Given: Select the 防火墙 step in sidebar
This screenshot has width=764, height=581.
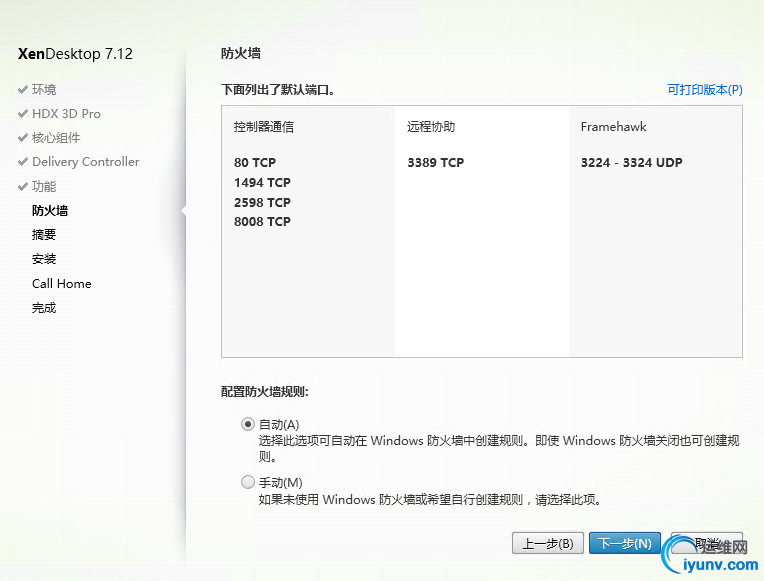Looking at the screenshot, I should pos(50,211).
